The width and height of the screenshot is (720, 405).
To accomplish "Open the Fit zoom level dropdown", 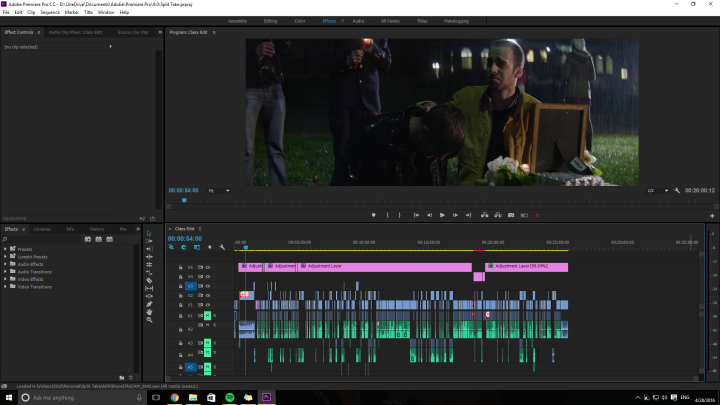I will click(x=219, y=191).
